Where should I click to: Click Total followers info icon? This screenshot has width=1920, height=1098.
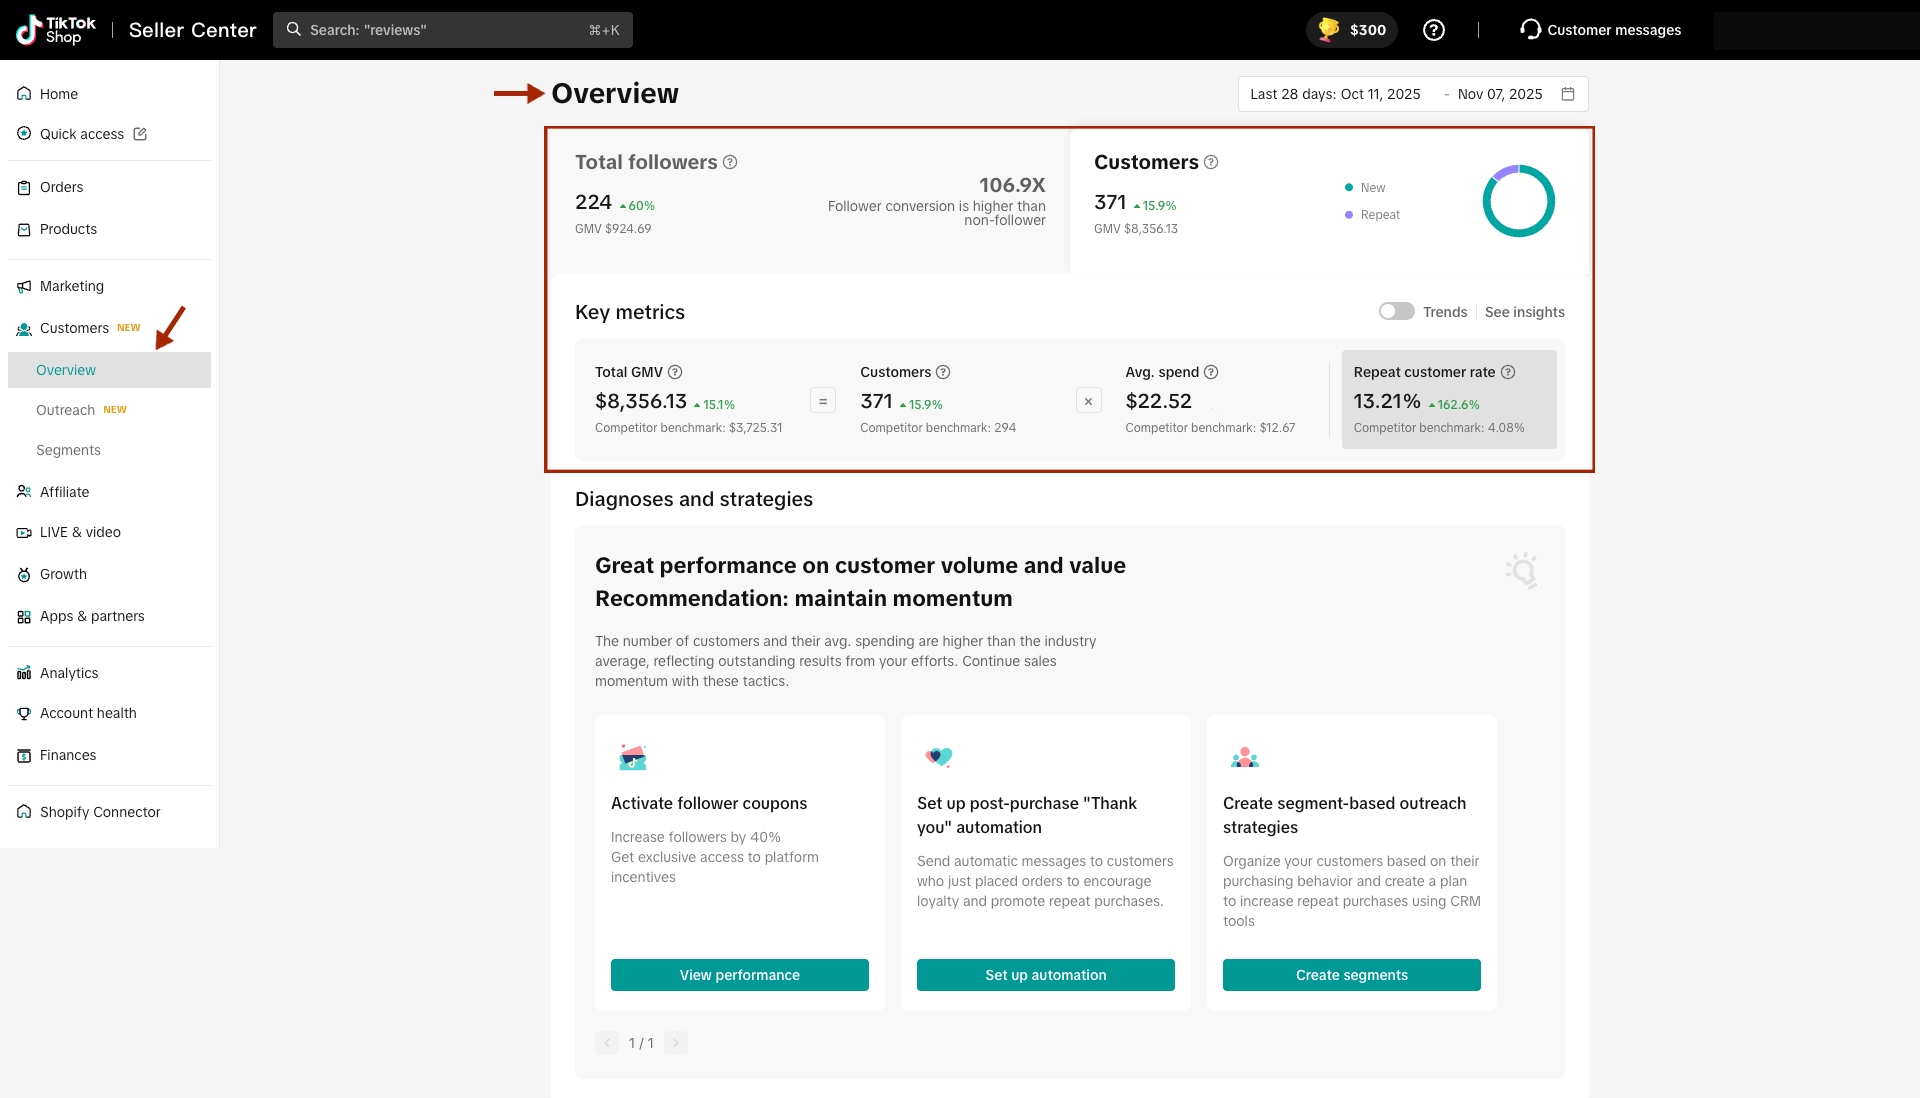click(730, 162)
